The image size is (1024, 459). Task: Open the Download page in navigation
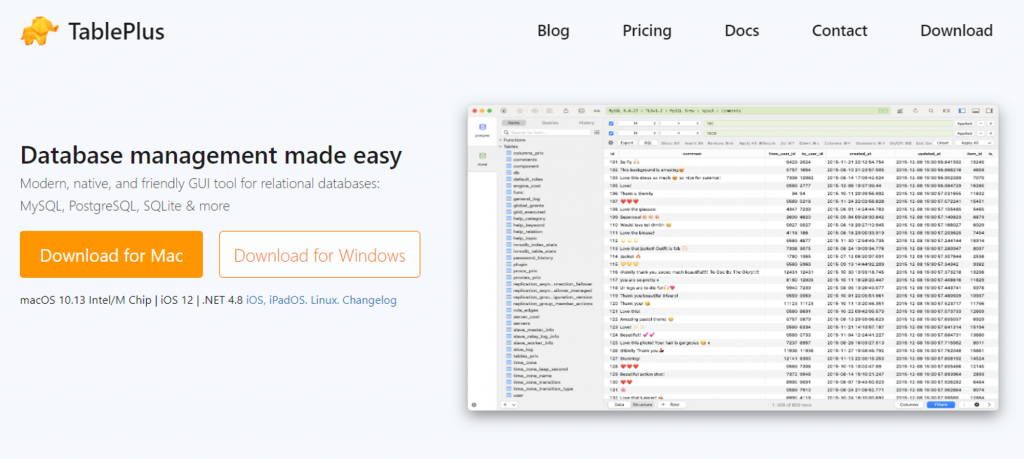[x=956, y=31]
